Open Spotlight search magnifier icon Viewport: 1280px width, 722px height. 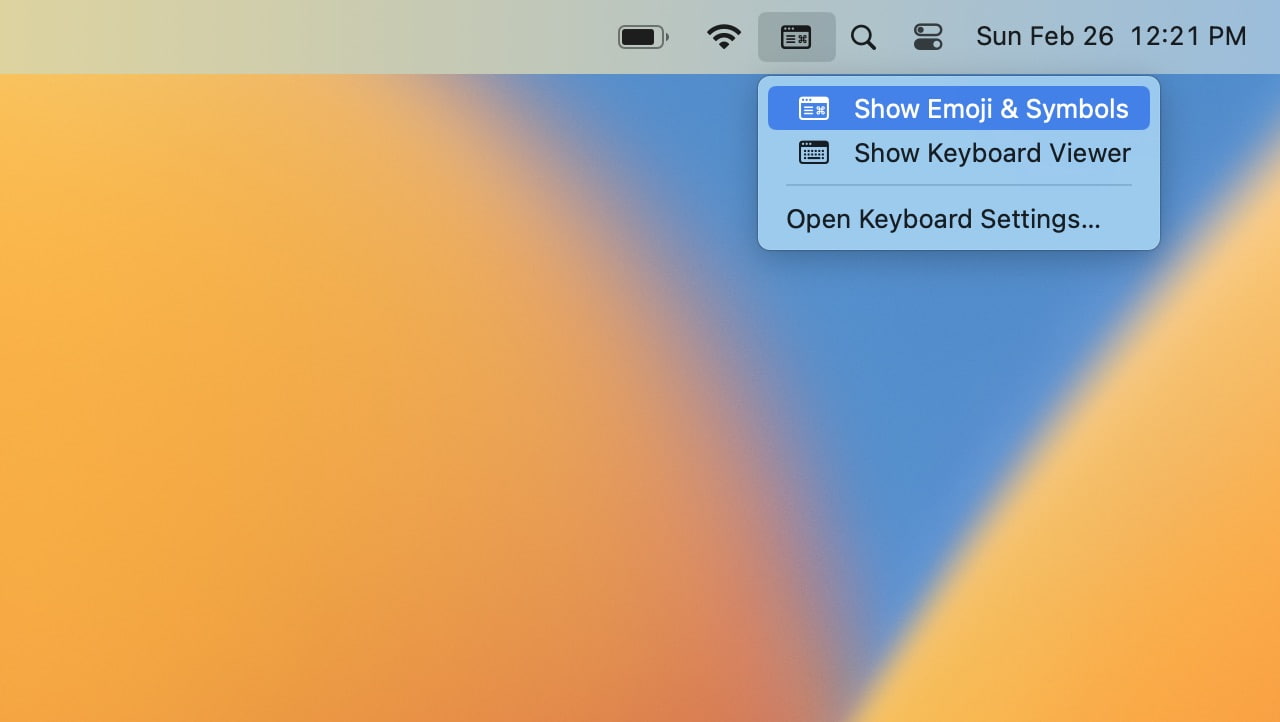tap(863, 36)
